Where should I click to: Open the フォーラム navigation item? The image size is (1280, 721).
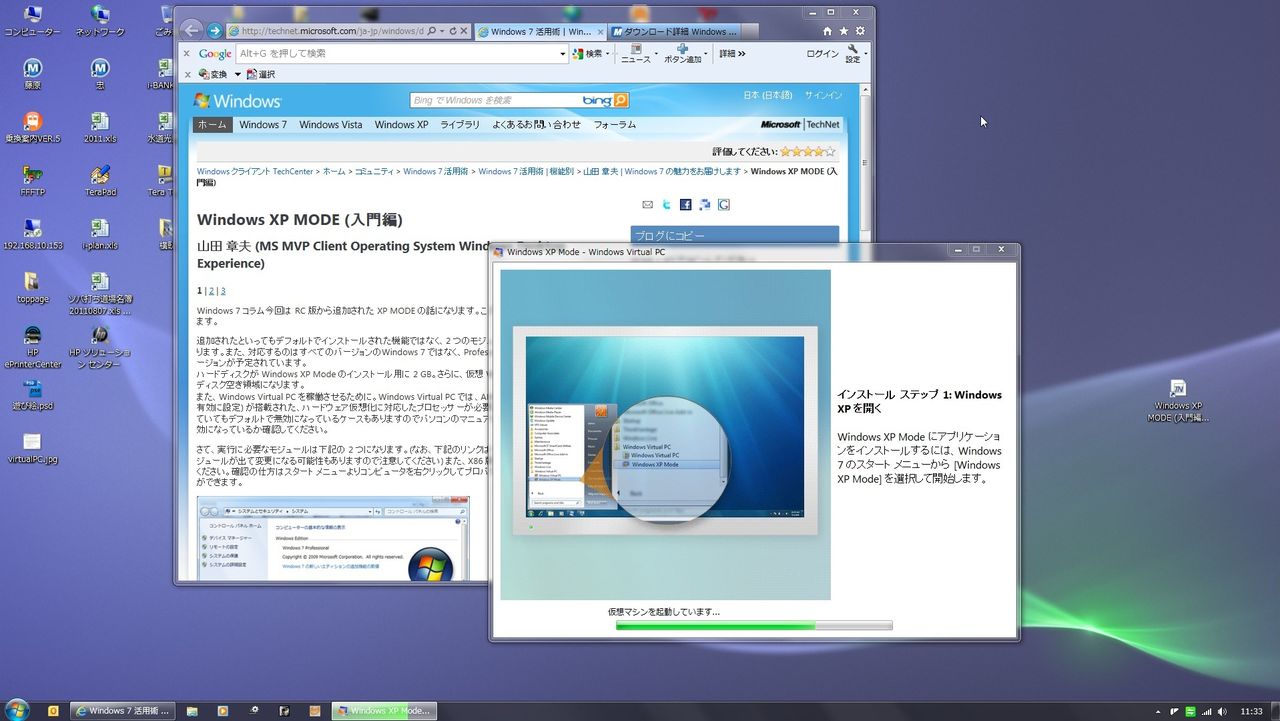[615, 125]
